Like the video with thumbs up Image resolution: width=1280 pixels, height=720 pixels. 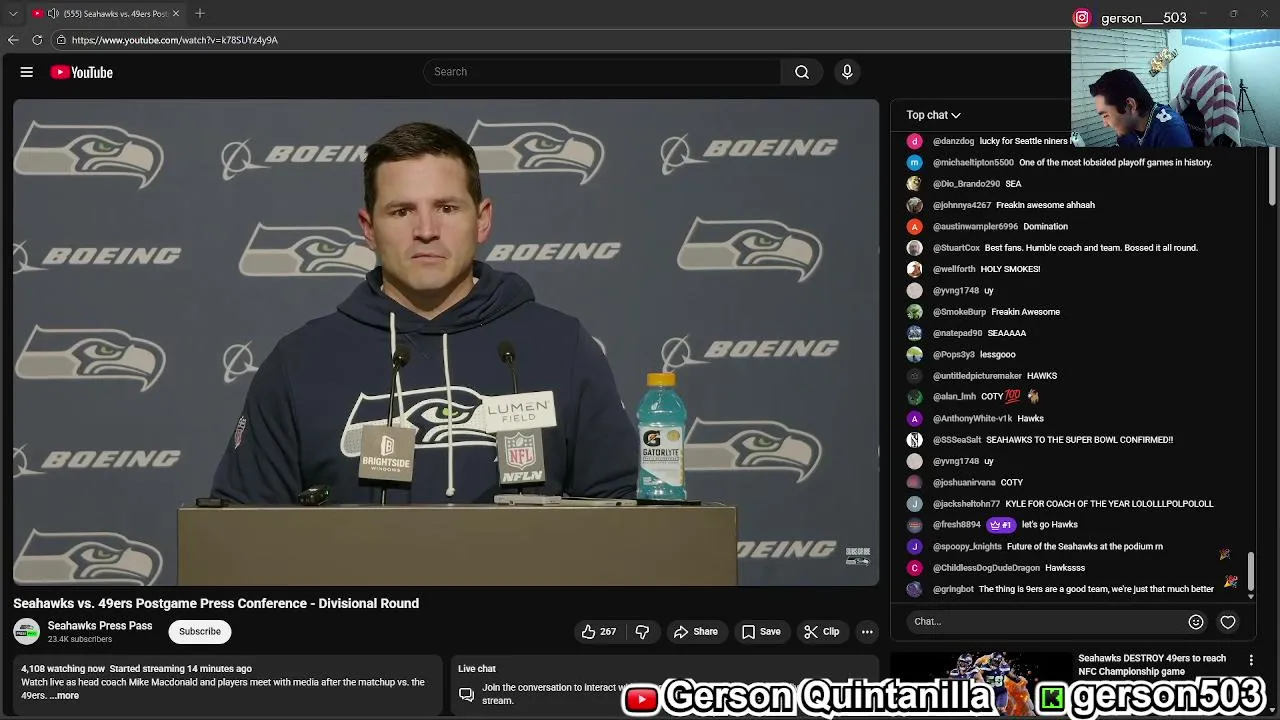(598, 632)
